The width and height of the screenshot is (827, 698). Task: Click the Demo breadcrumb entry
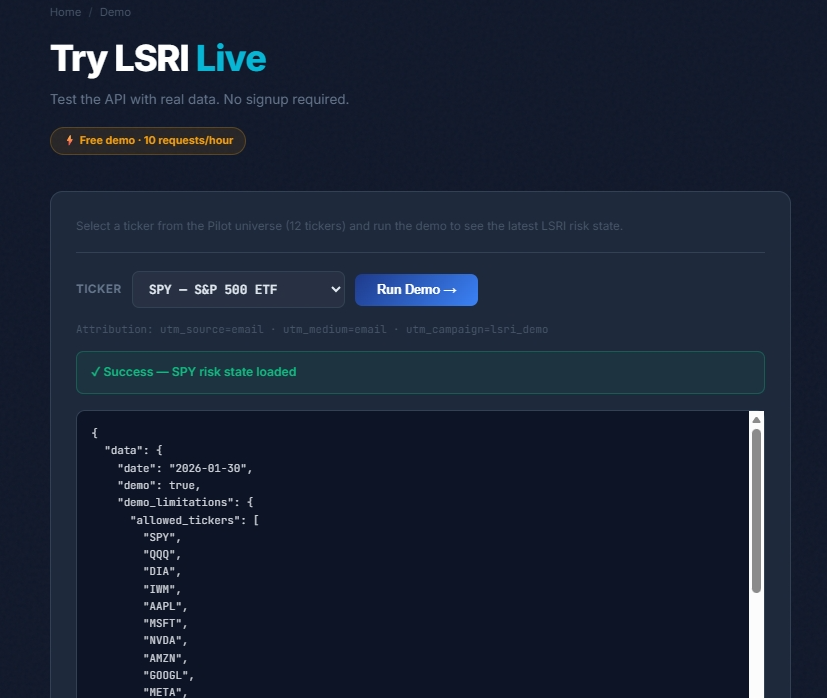click(115, 12)
